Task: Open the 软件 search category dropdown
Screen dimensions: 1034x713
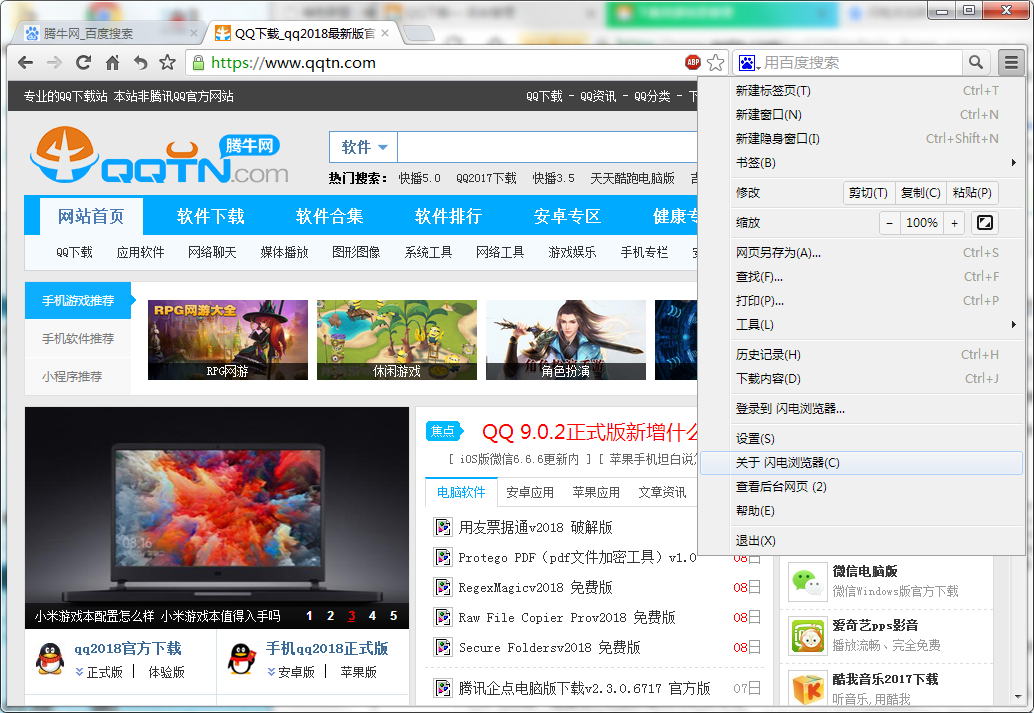Action: [x=363, y=147]
